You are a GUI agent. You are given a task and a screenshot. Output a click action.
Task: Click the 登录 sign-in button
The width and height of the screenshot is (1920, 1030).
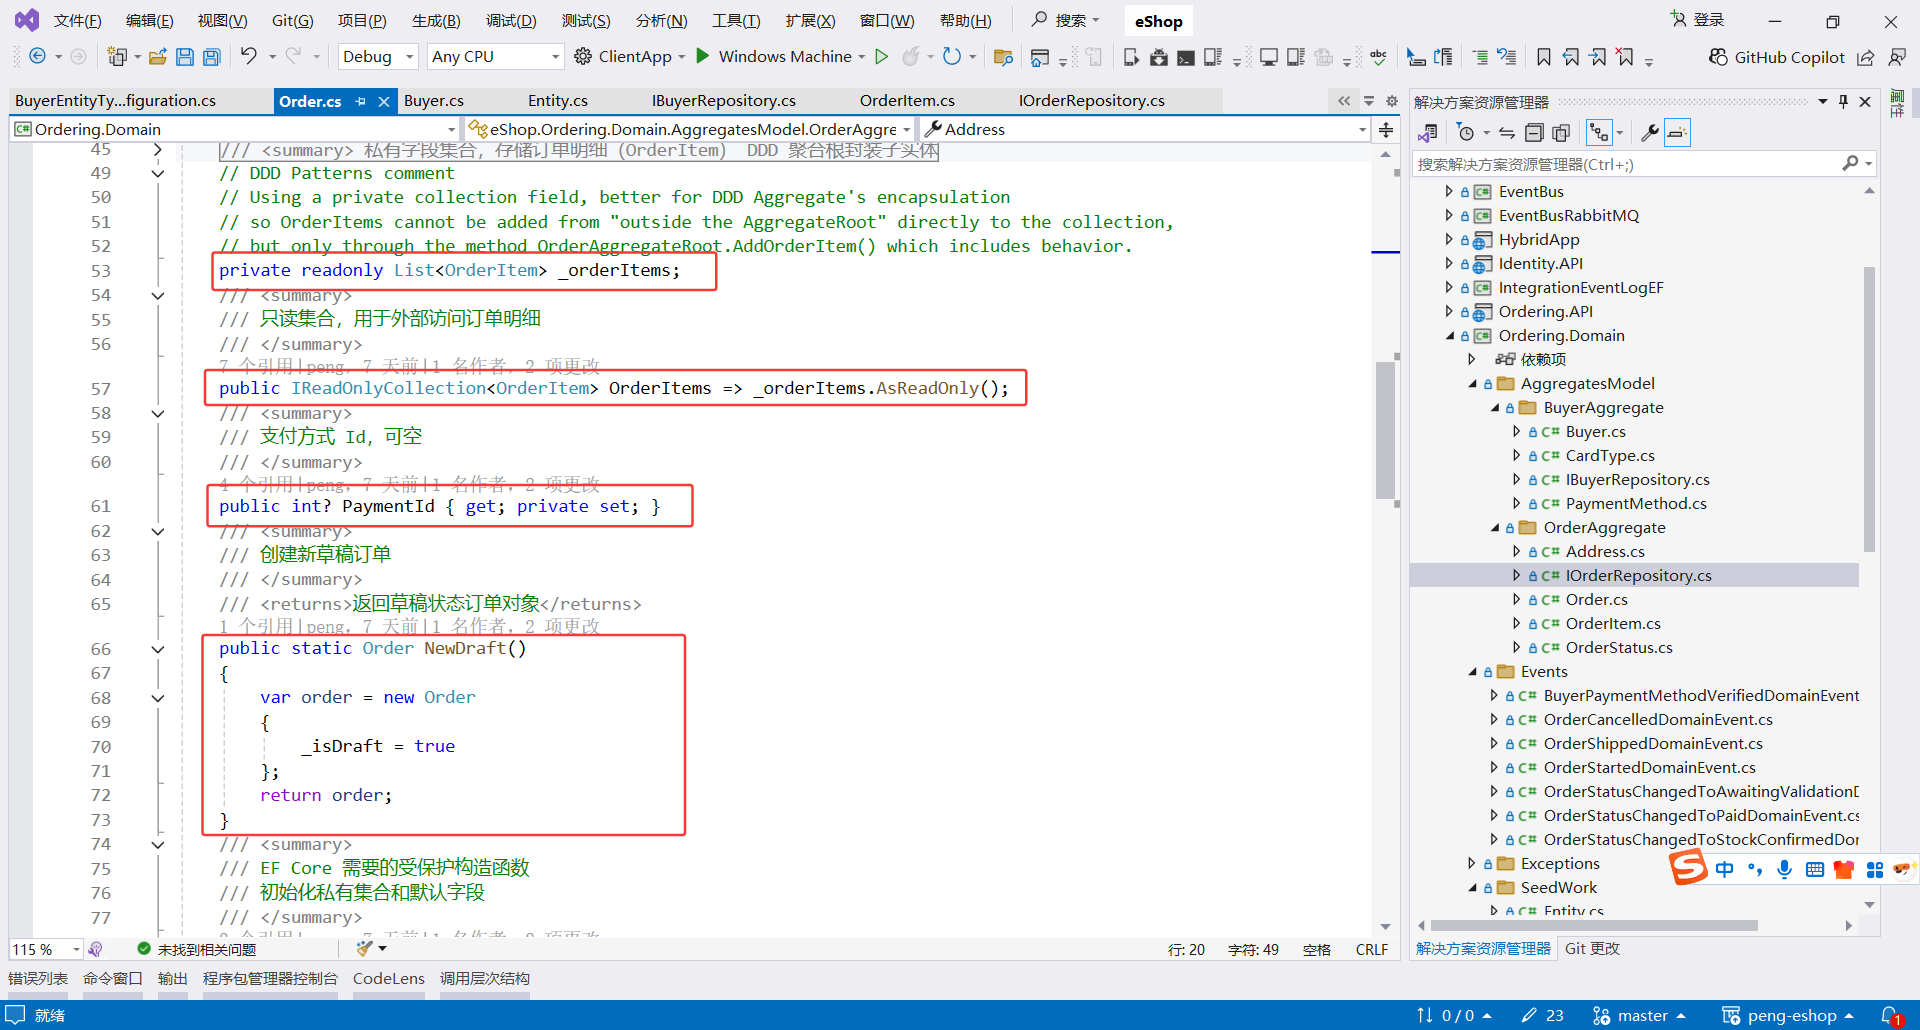coord(1698,20)
